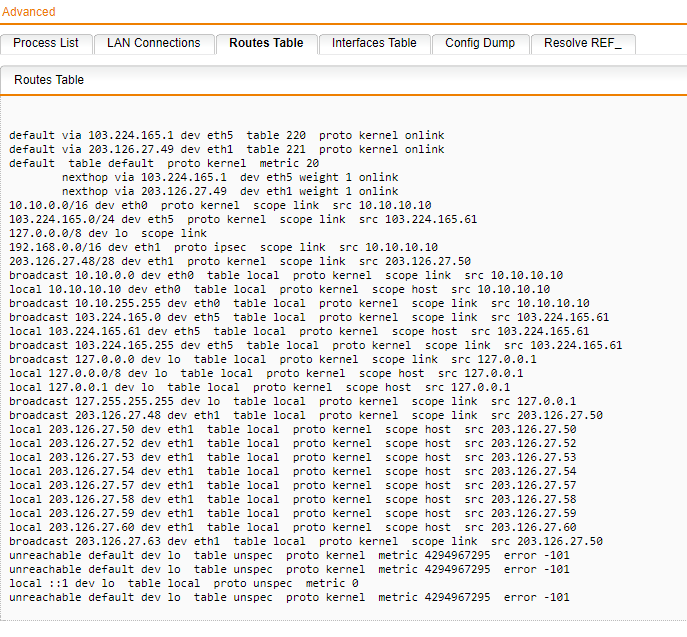This screenshot has width=687, height=637.
Task: Click the local 203.126.27.60 route line
Action: pyautogui.click(x=293, y=528)
